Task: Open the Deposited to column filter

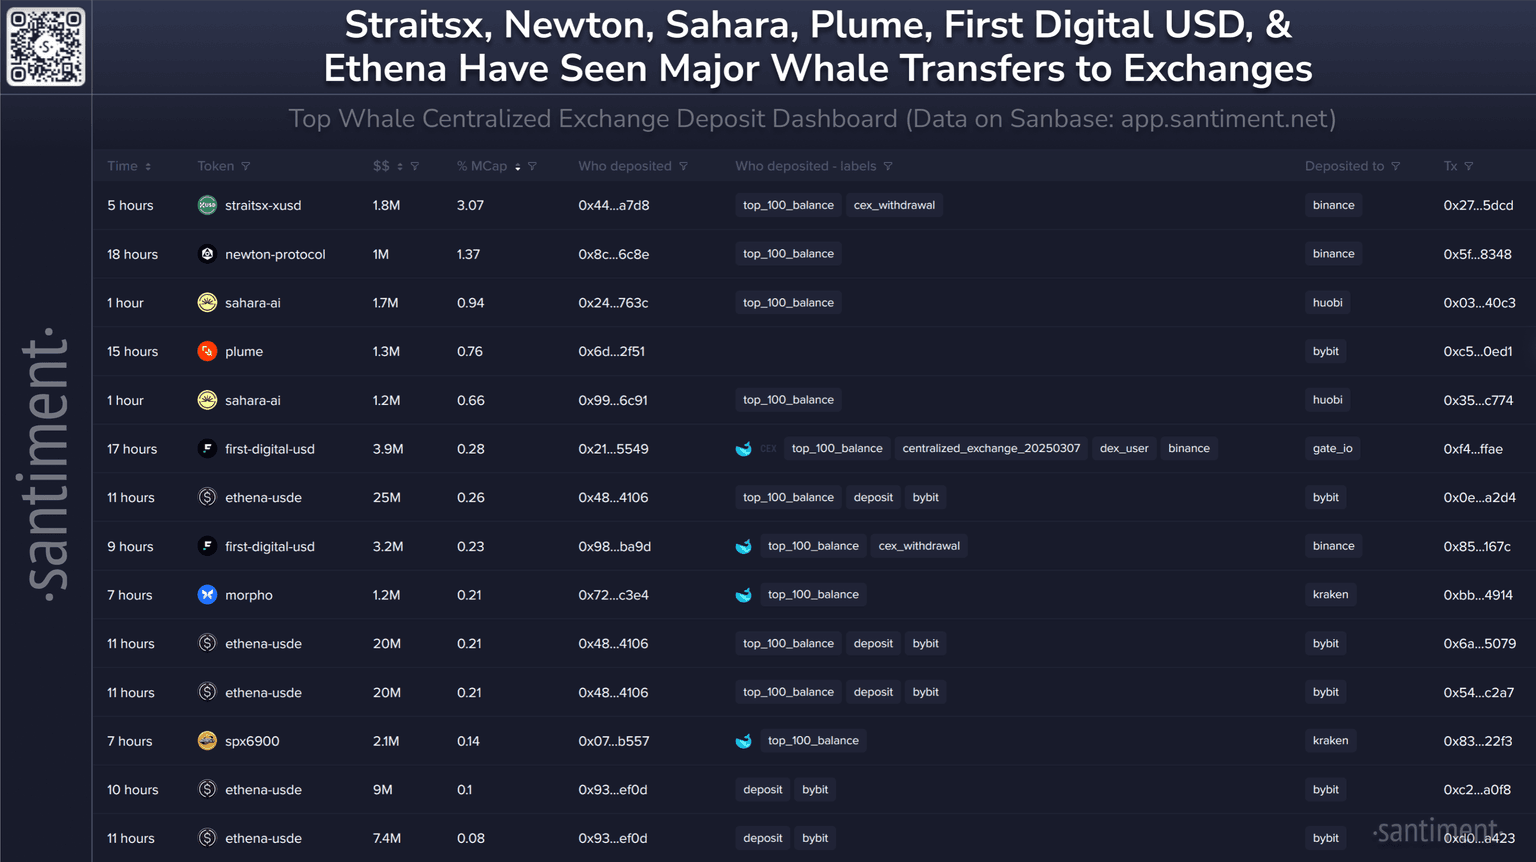Action: [1396, 167]
